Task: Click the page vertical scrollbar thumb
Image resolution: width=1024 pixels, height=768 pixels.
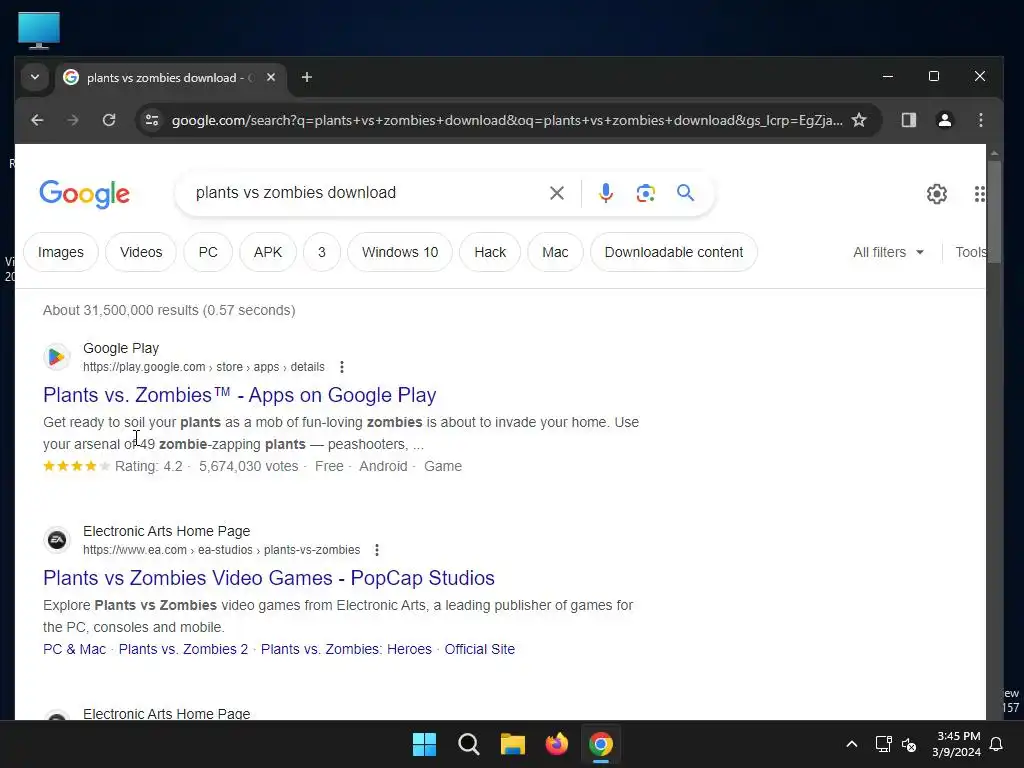Action: click(x=994, y=212)
